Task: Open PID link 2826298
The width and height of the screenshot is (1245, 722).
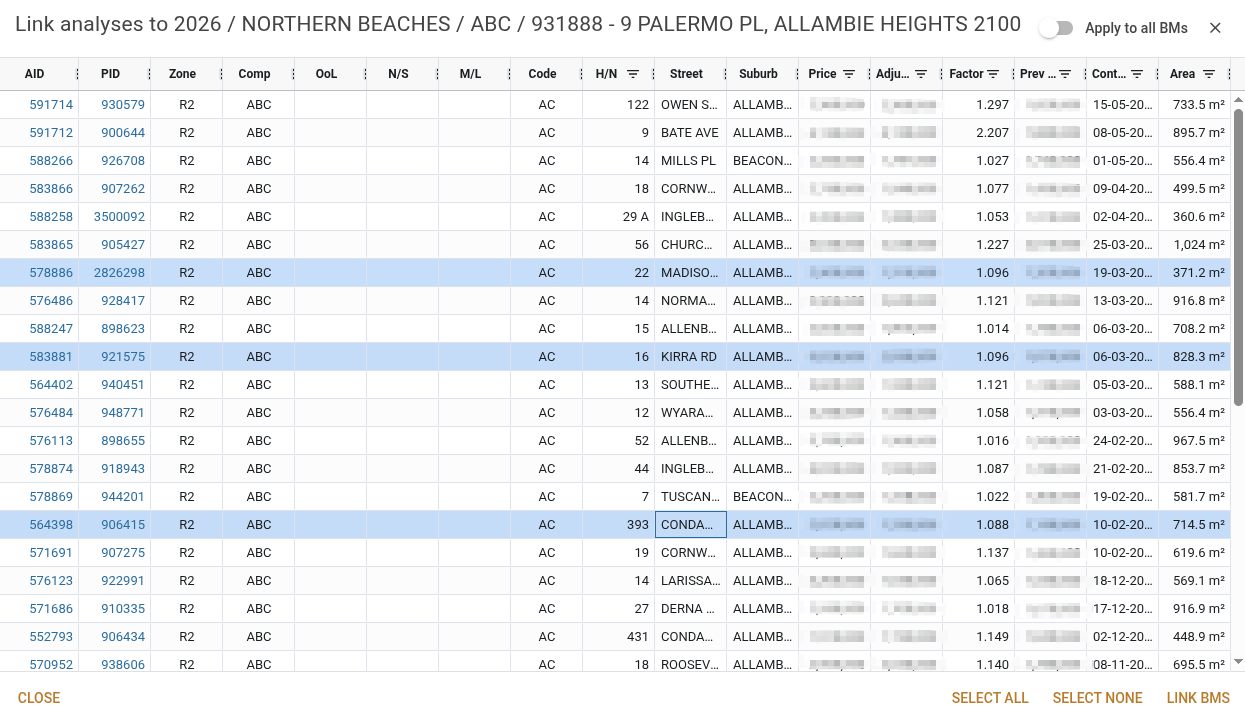Action: click(119, 272)
